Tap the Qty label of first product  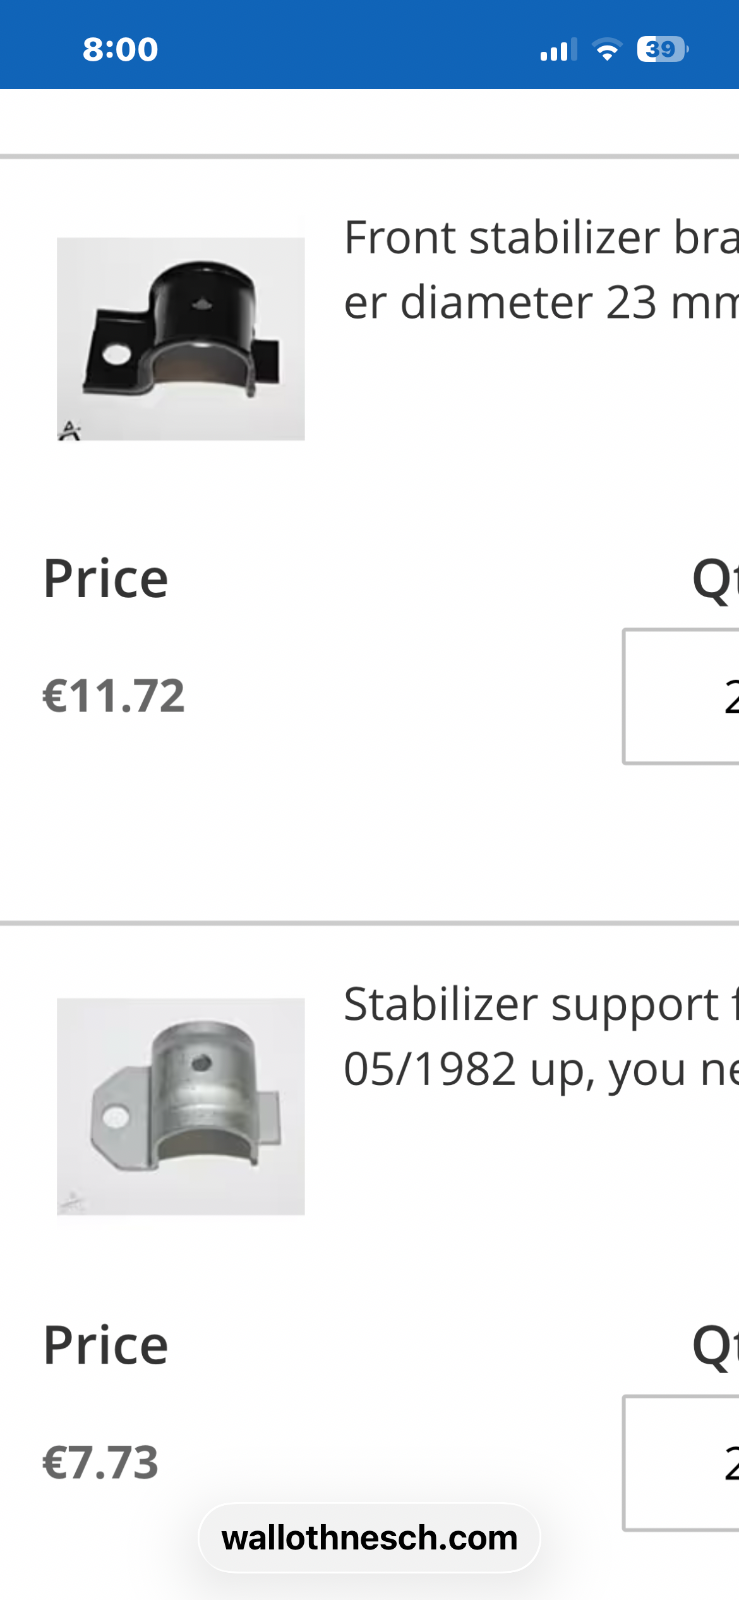coord(715,581)
